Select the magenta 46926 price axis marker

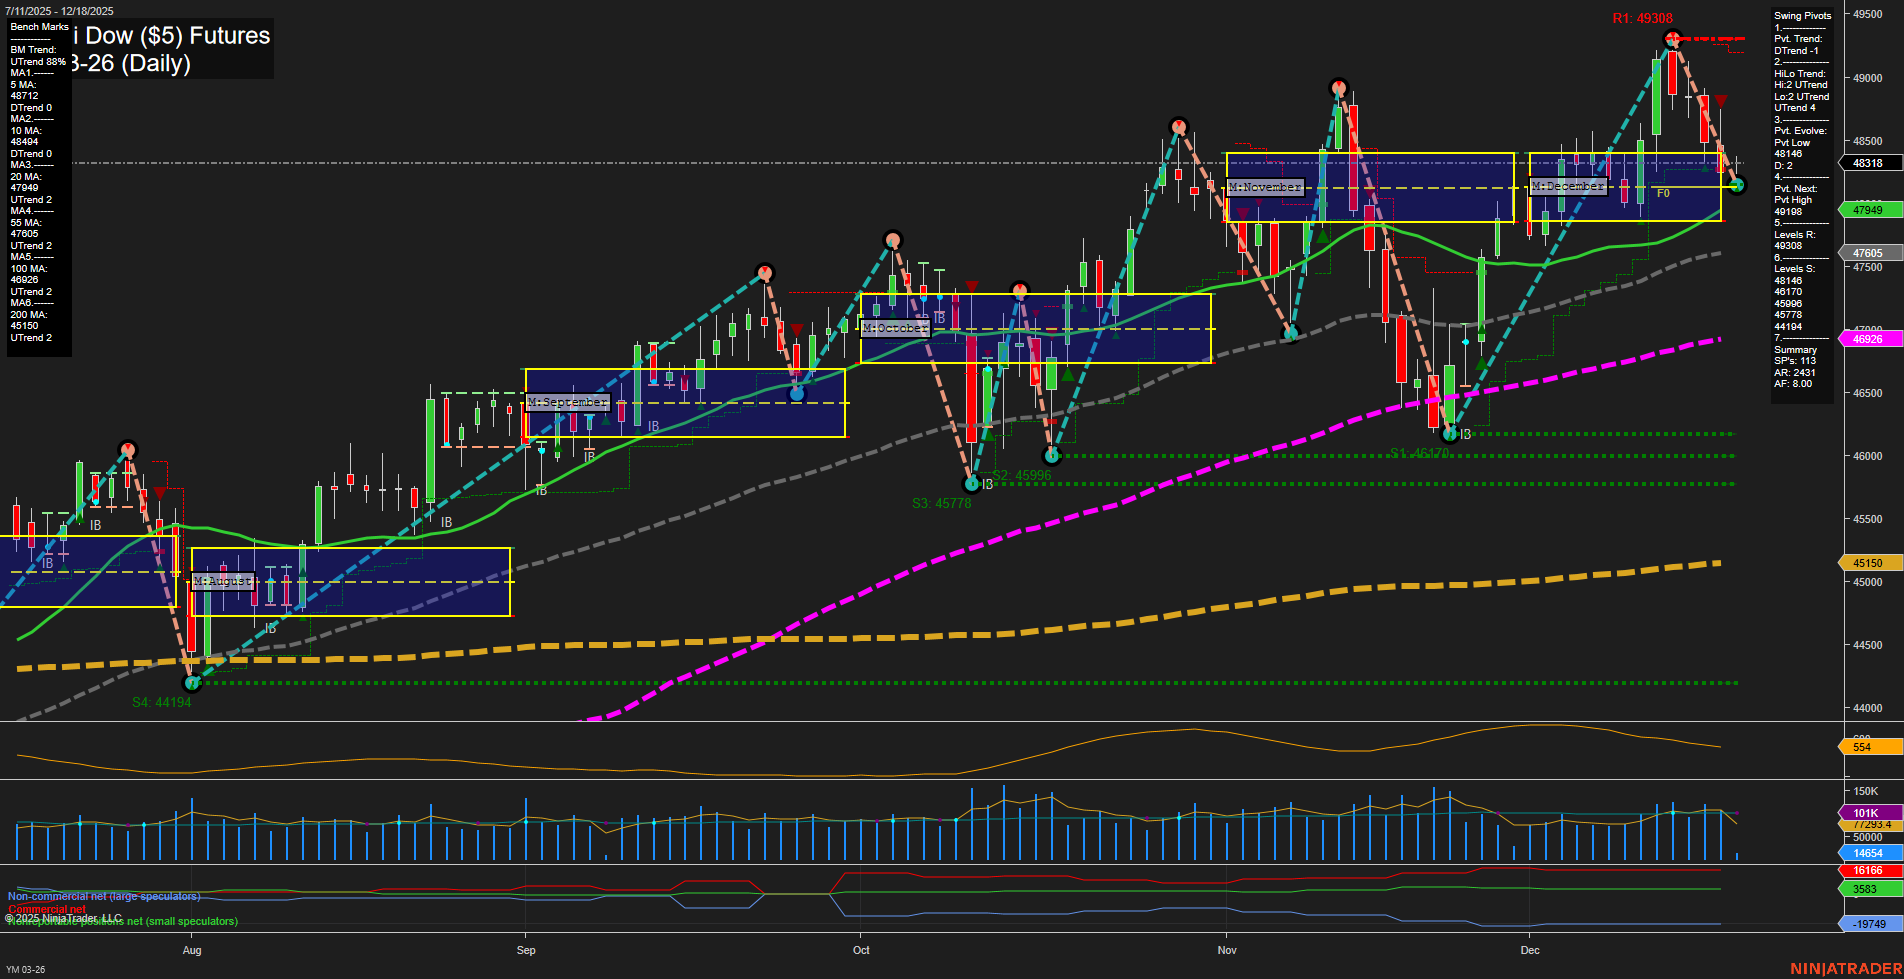1869,339
